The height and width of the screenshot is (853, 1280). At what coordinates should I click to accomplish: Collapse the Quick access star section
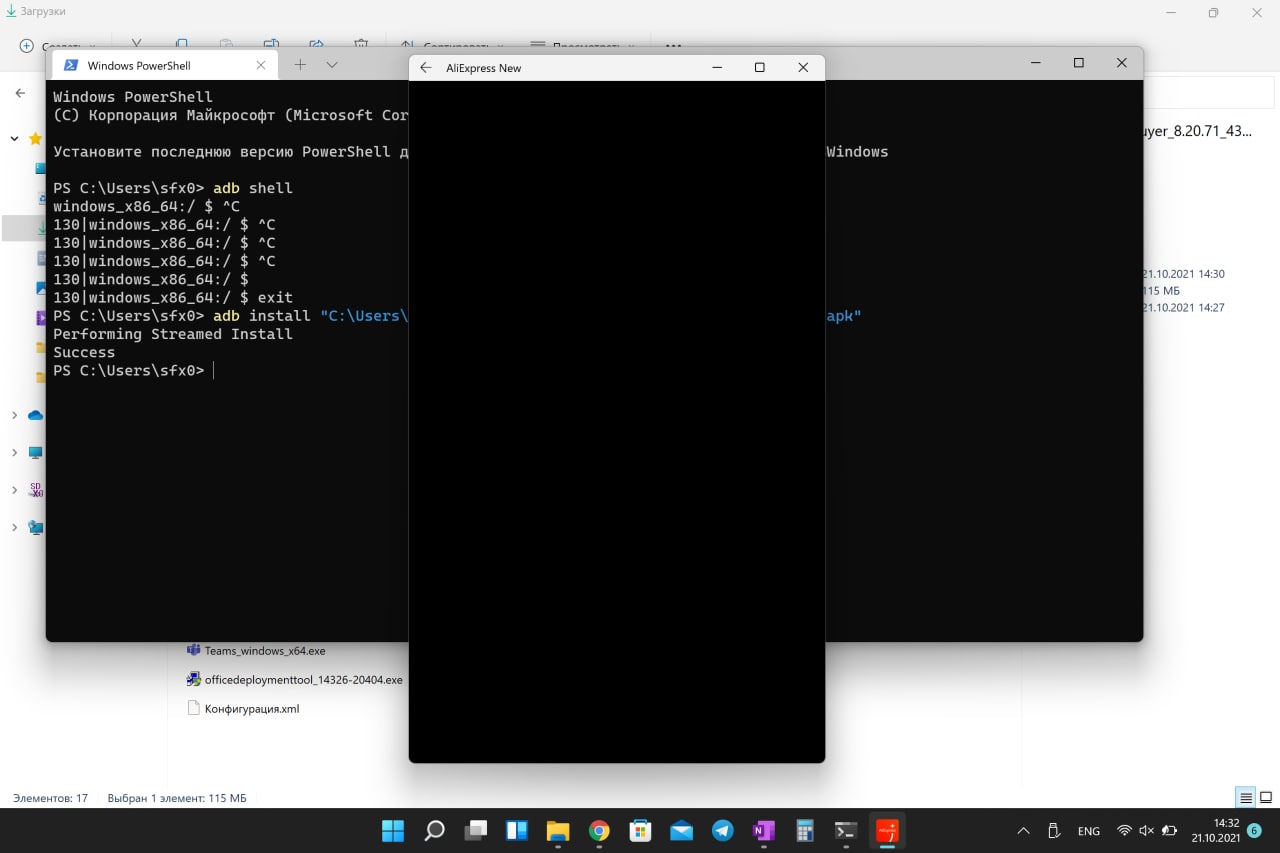point(14,139)
